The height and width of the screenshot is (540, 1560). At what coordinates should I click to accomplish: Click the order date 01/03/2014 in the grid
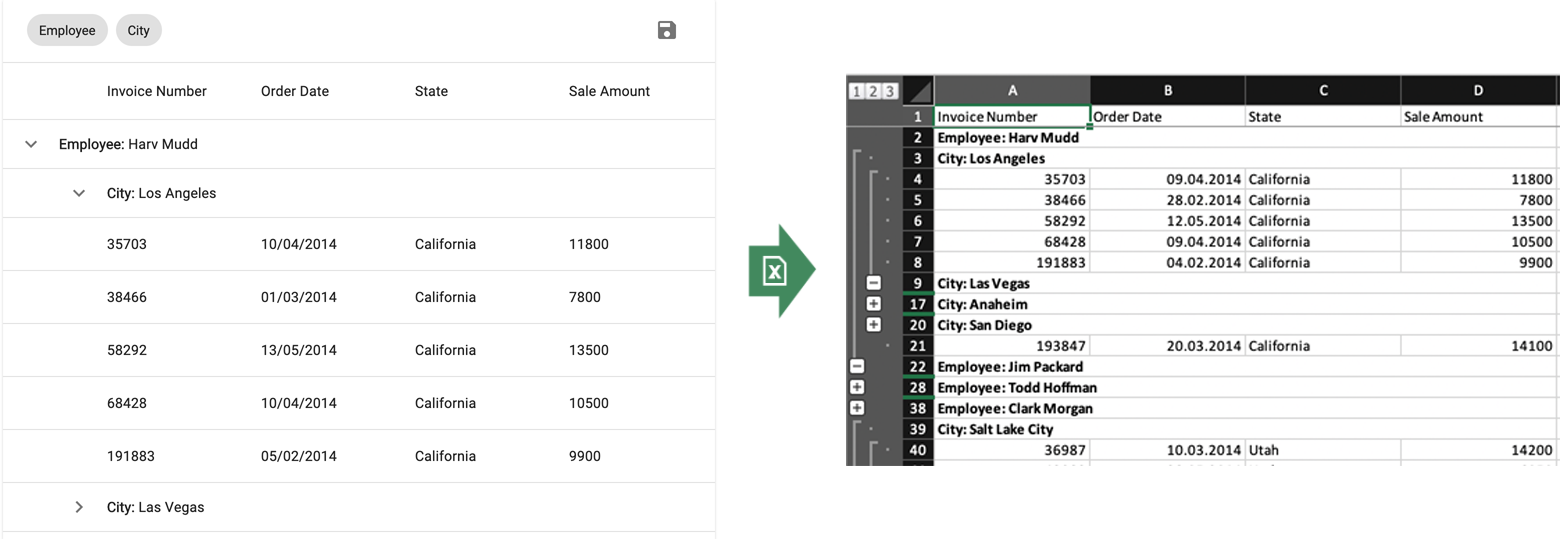click(x=299, y=297)
